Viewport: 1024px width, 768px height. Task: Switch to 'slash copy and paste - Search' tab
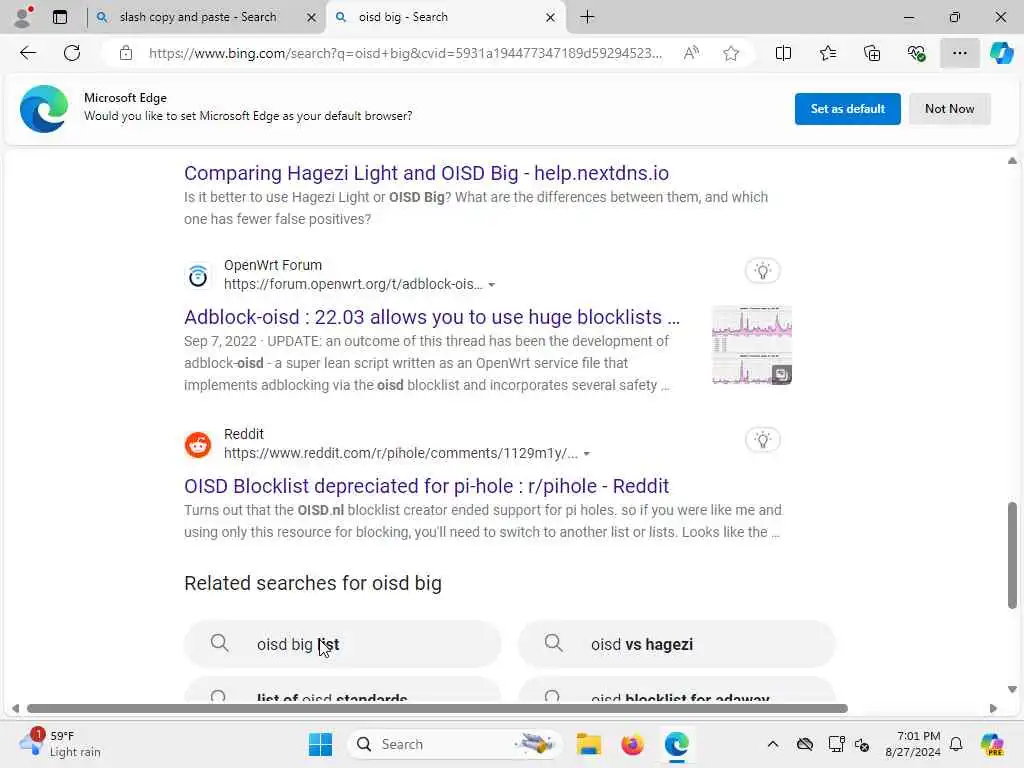click(198, 17)
